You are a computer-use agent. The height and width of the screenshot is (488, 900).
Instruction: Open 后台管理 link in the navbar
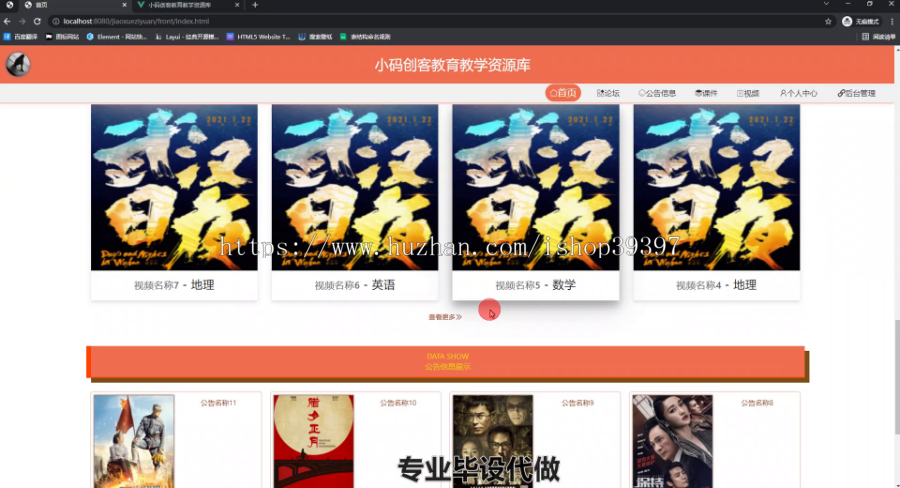[856, 93]
